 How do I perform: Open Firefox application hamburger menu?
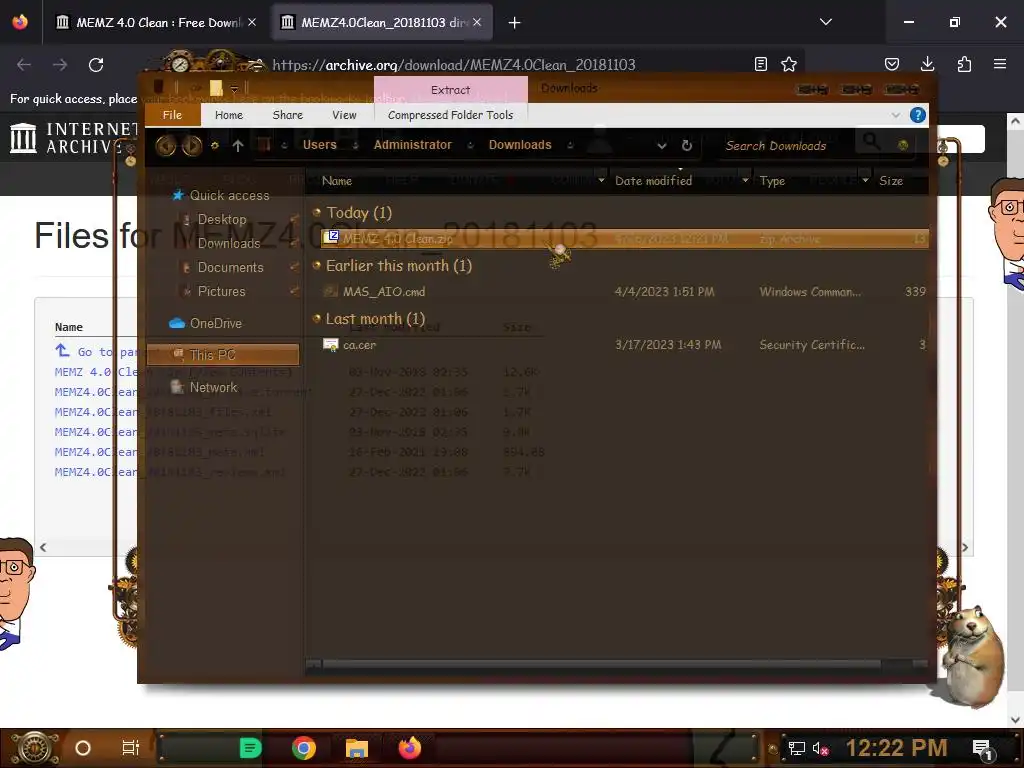[1000, 64]
